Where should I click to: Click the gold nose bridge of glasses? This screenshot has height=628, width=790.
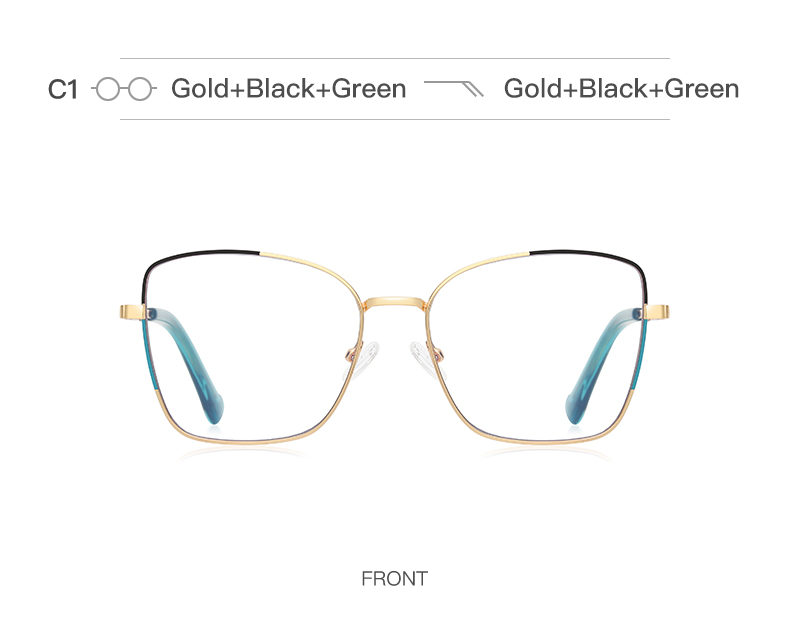(395, 303)
